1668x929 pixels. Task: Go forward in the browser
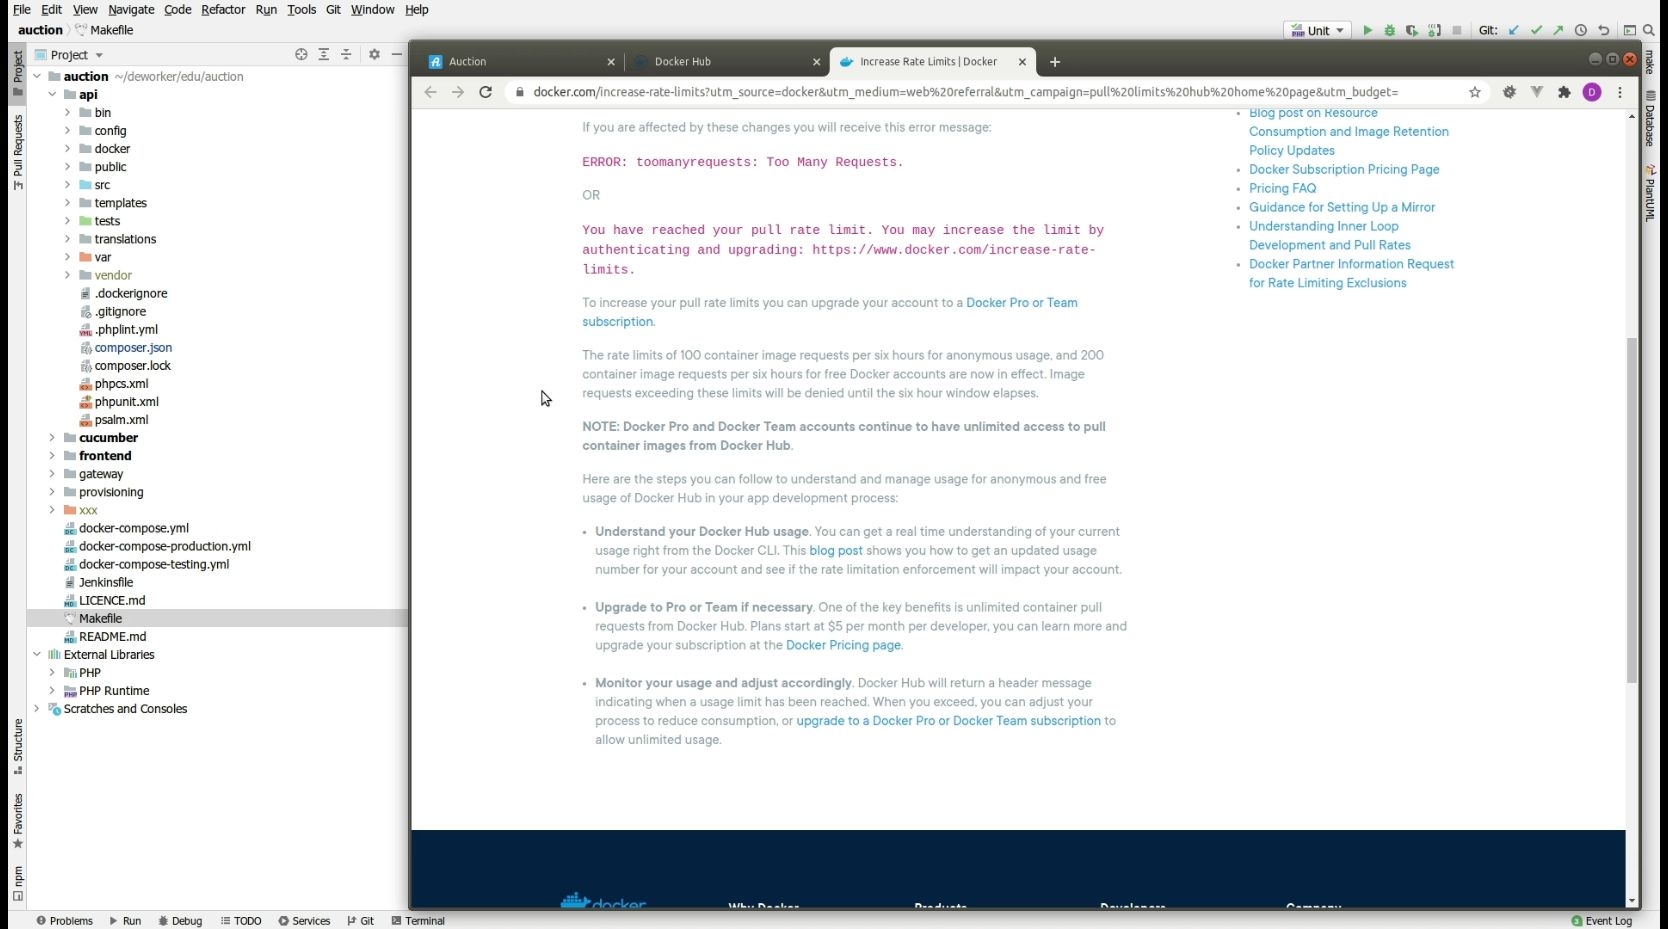click(x=458, y=92)
